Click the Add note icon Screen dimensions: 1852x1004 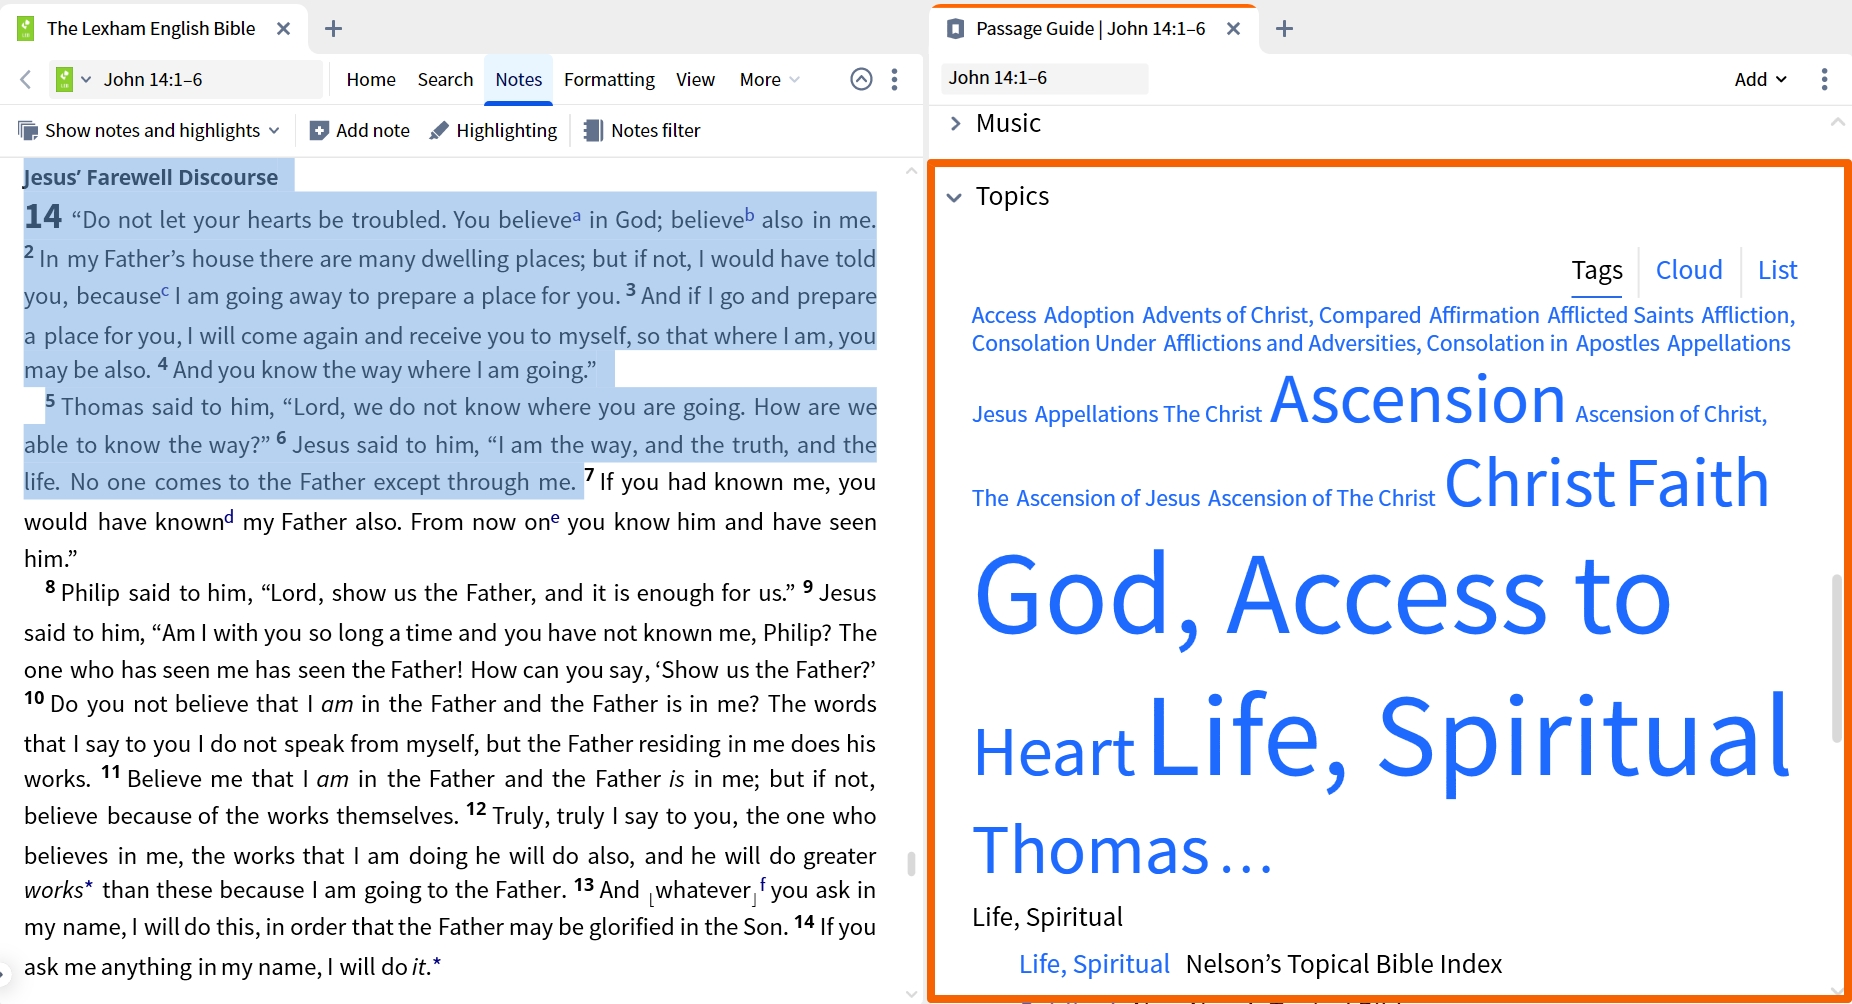tap(319, 130)
